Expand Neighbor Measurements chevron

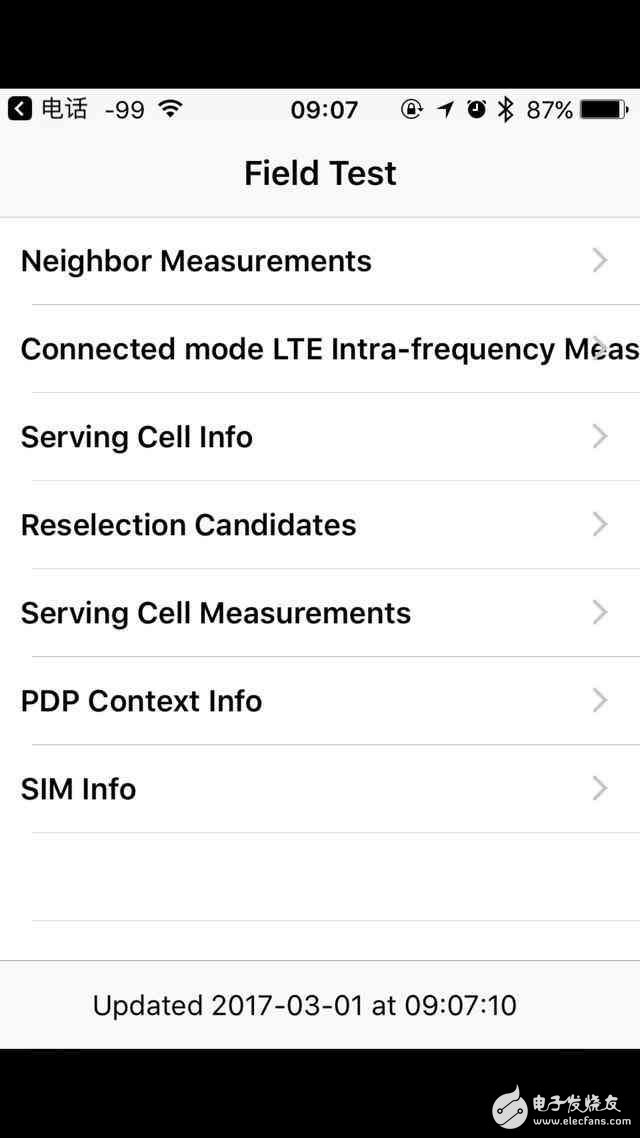599,261
